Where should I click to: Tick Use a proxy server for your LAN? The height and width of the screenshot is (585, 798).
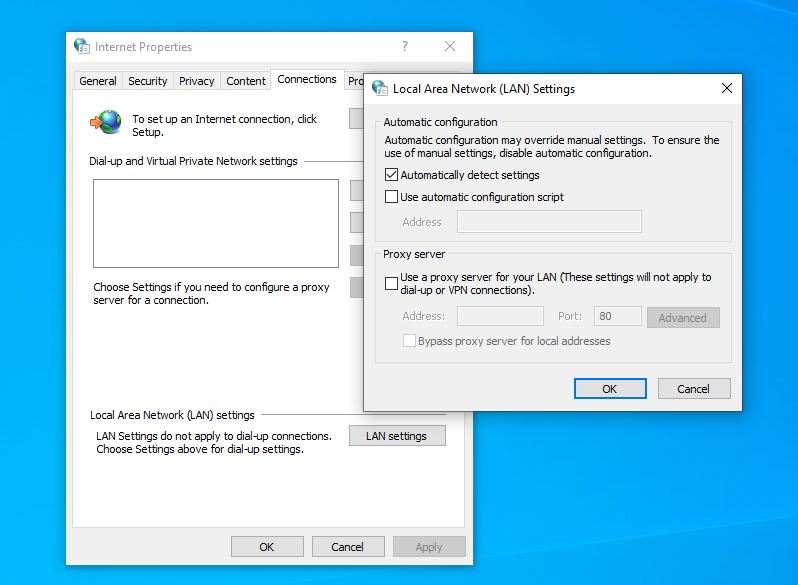(x=392, y=283)
